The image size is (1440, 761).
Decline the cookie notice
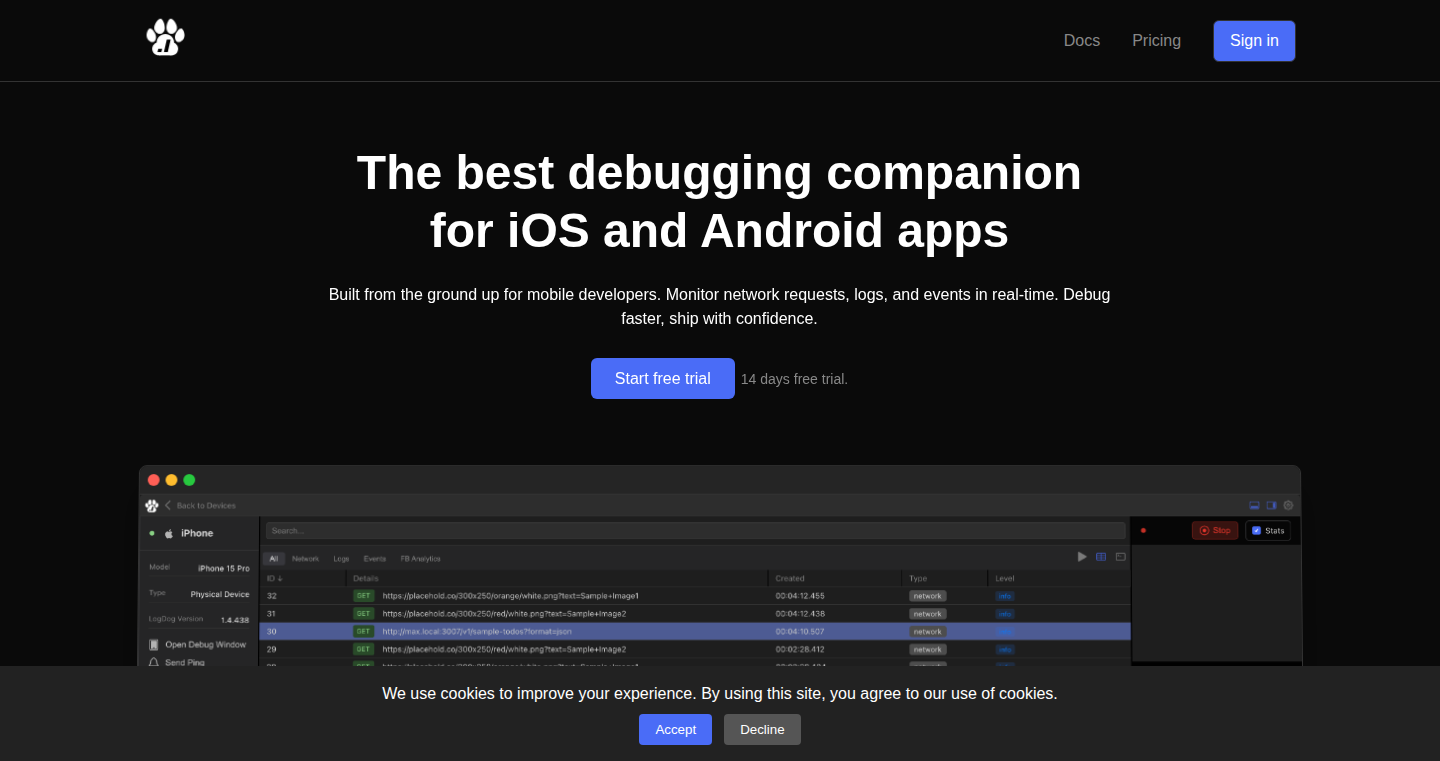click(762, 729)
